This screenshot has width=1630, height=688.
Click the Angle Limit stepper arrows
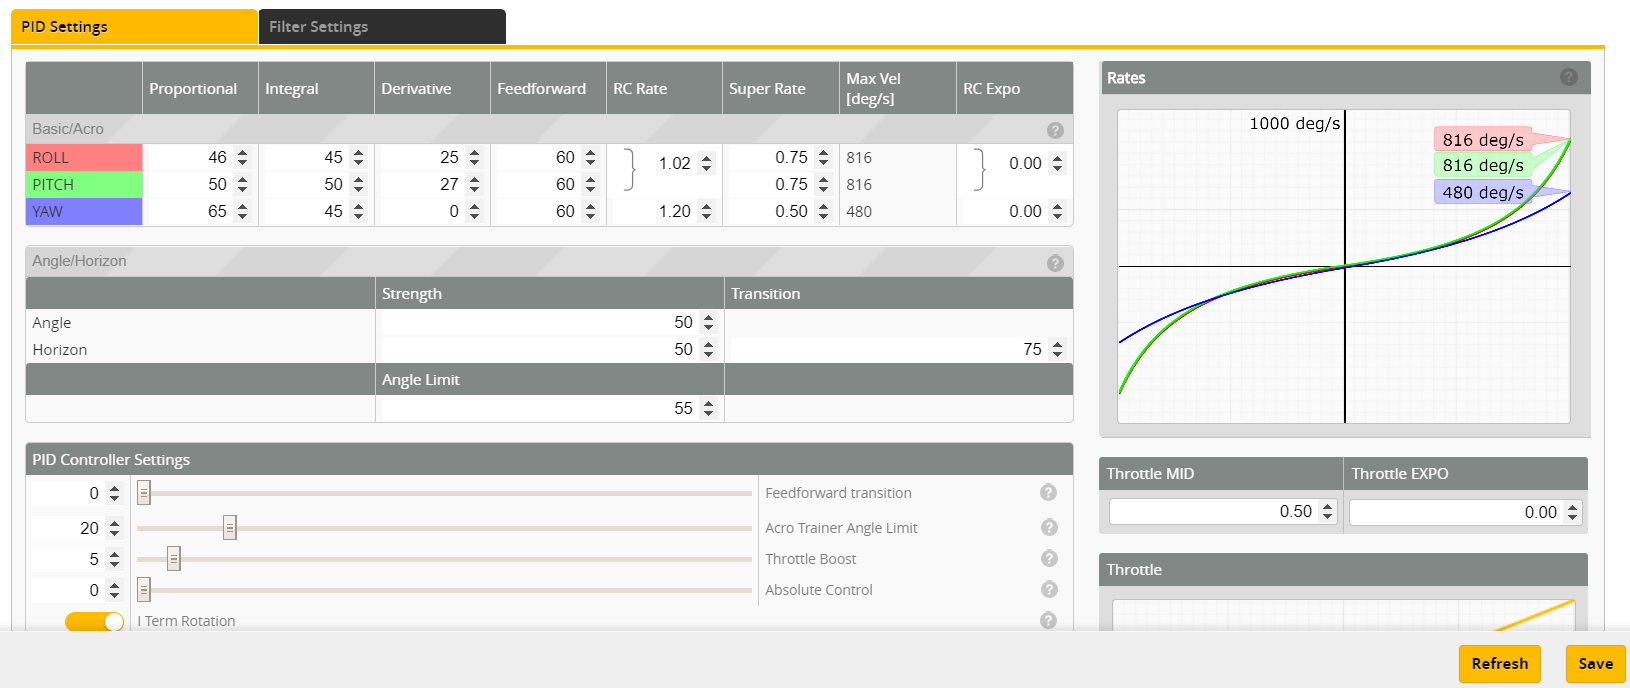click(709, 408)
